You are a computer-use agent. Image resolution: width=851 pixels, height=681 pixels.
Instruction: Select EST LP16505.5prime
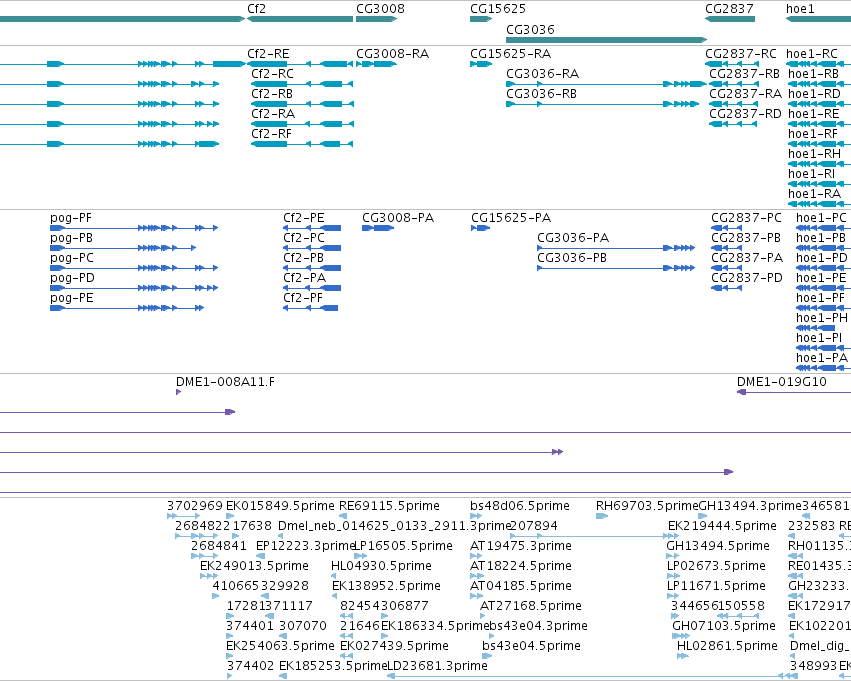pos(360,556)
